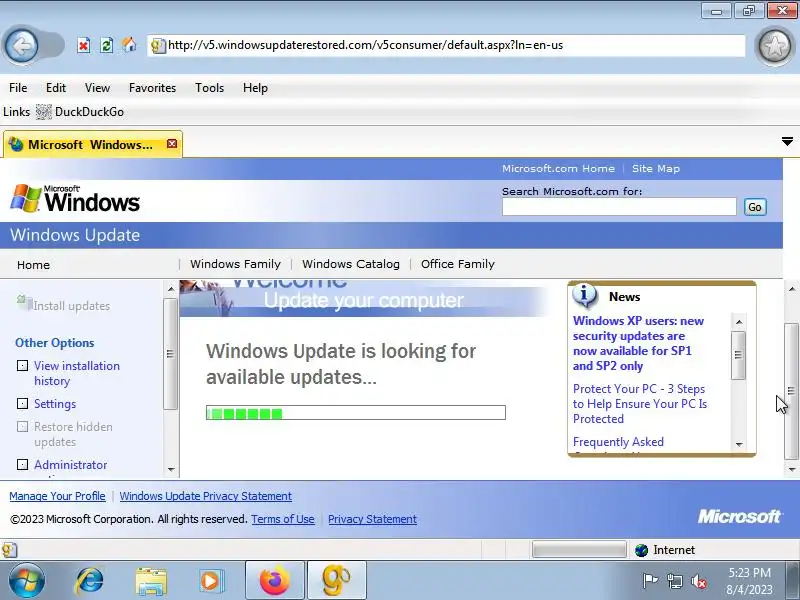Refresh the page with the green arrows icon

(x=106, y=45)
